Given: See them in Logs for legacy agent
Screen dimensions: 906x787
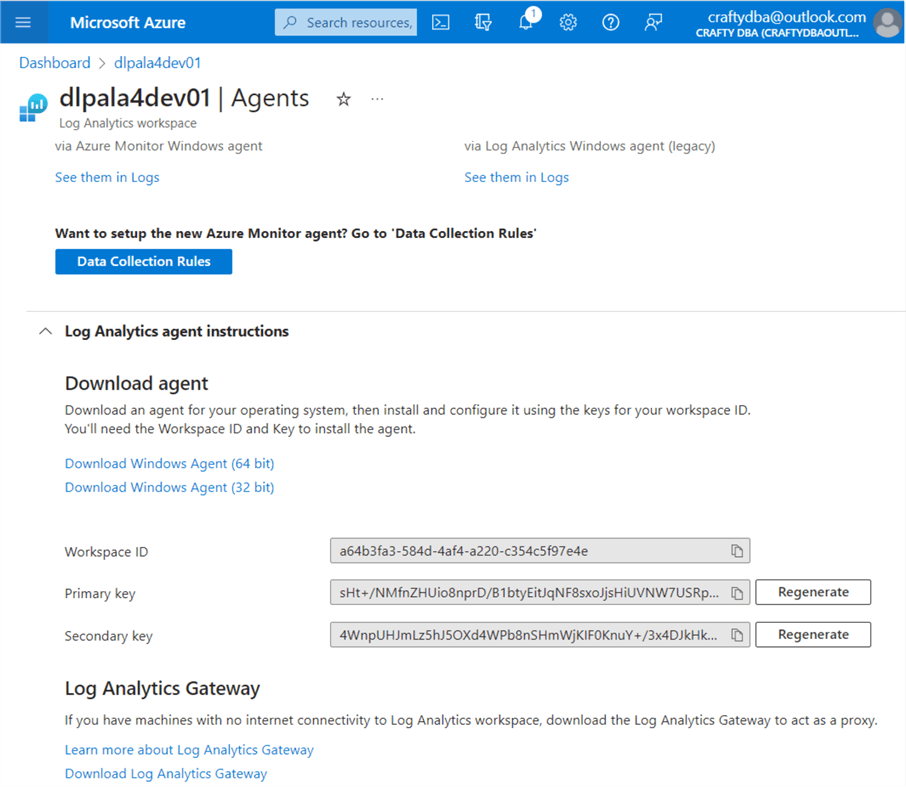Looking at the screenshot, I should pyautogui.click(x=517, y=177).
